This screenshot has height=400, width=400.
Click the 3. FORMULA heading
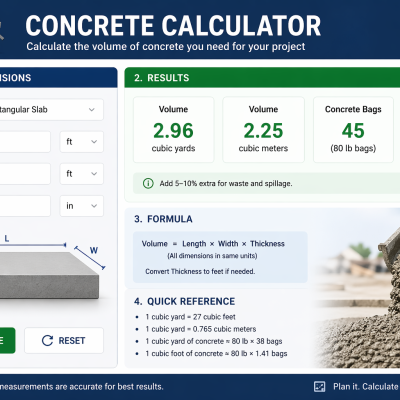coord(163,219)
